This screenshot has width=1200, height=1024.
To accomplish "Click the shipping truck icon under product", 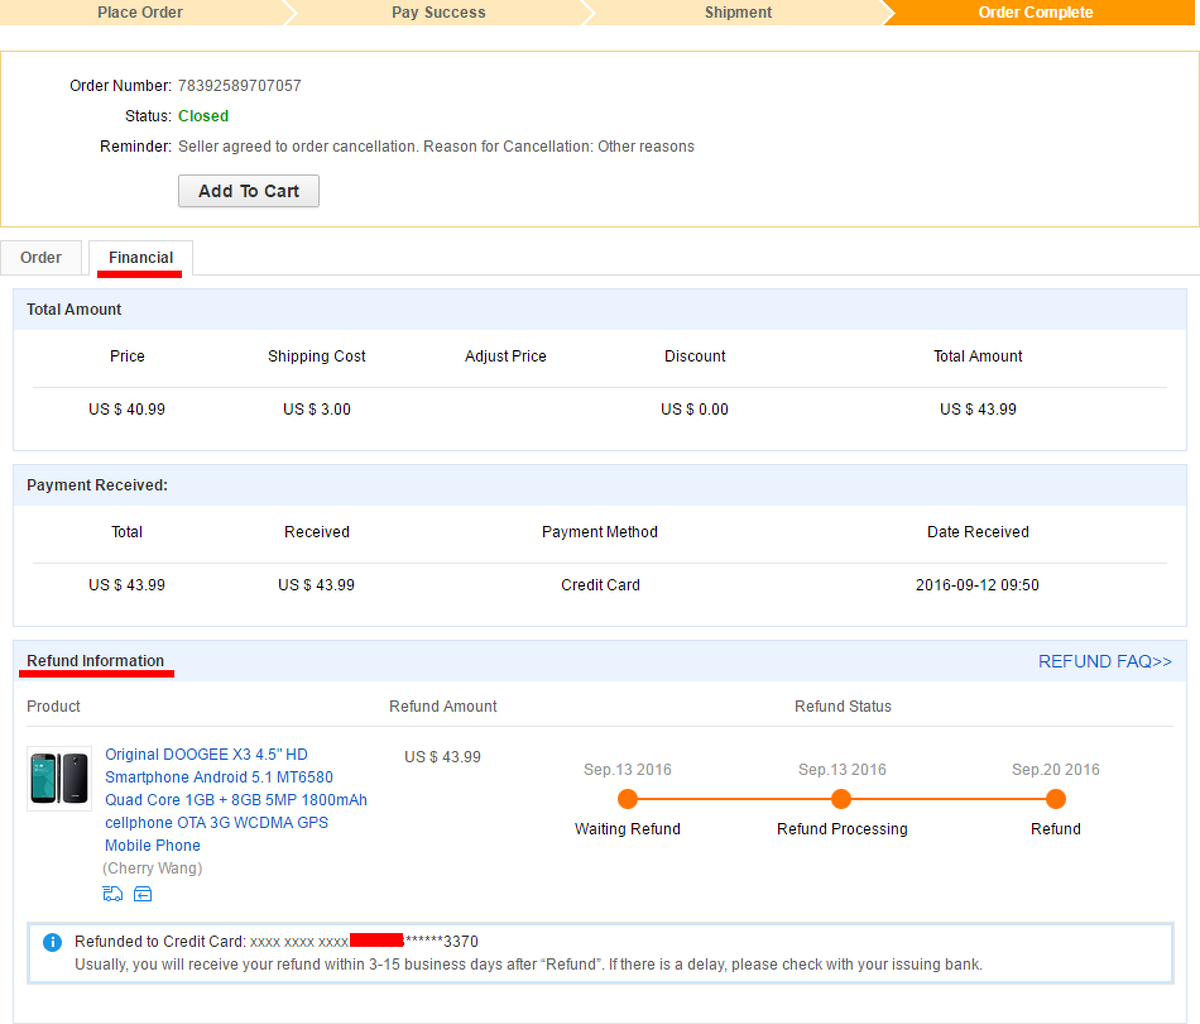I will click(113, 894).
